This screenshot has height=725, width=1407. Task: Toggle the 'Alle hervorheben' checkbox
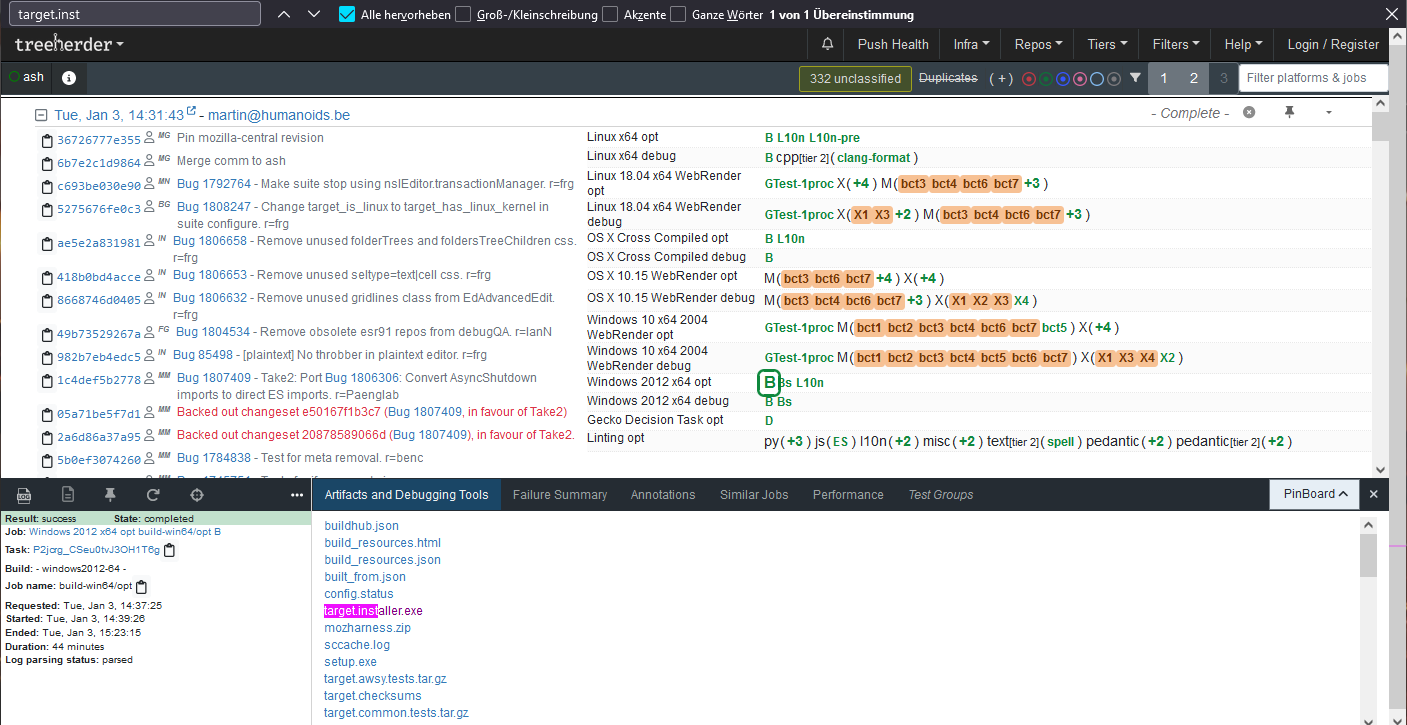(x=347, y=15)
